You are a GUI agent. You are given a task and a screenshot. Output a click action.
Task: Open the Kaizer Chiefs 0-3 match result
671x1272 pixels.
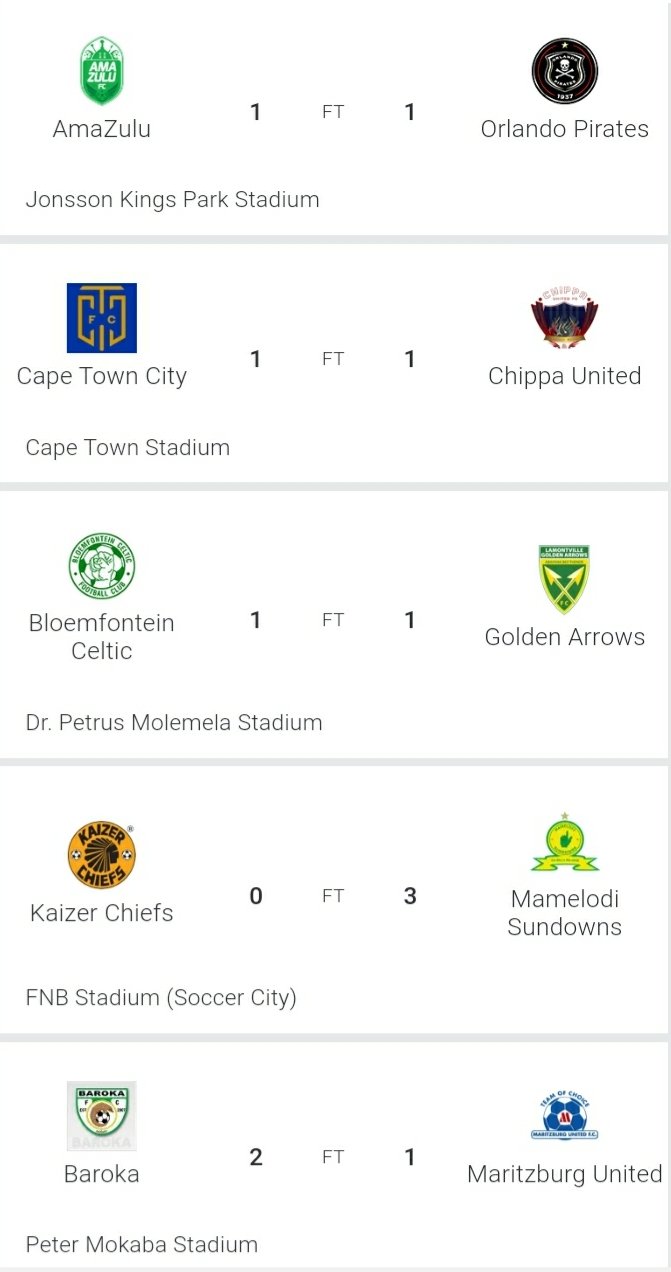coord(333,896)
